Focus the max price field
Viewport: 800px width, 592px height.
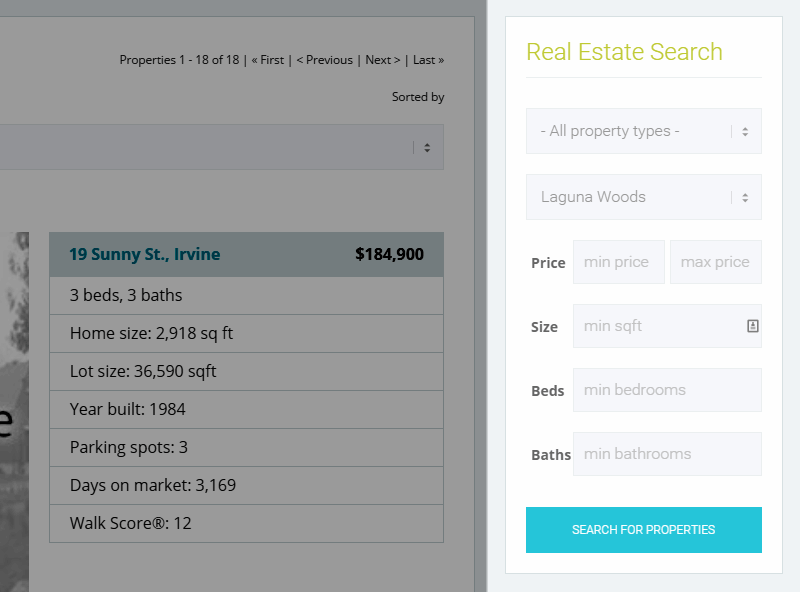click(715, 262)
